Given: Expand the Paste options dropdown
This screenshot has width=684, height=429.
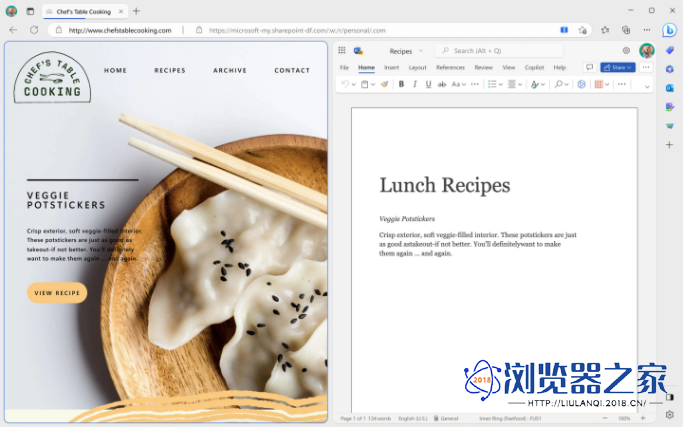Looking at the screenshot, I should point(373,85).
